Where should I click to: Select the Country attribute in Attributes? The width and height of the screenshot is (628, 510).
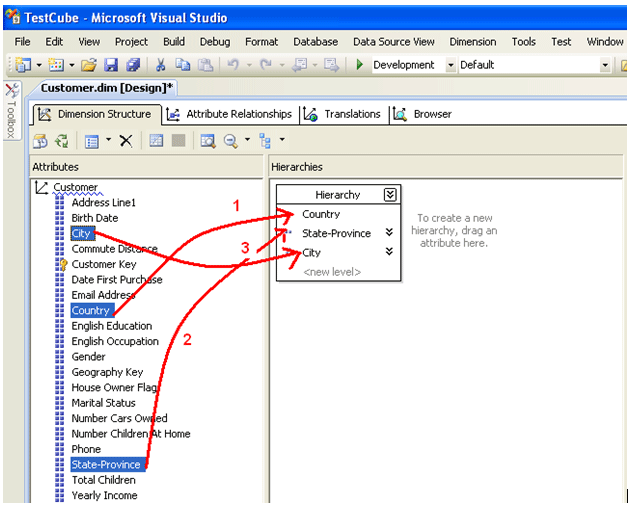[x=91, y=310]
